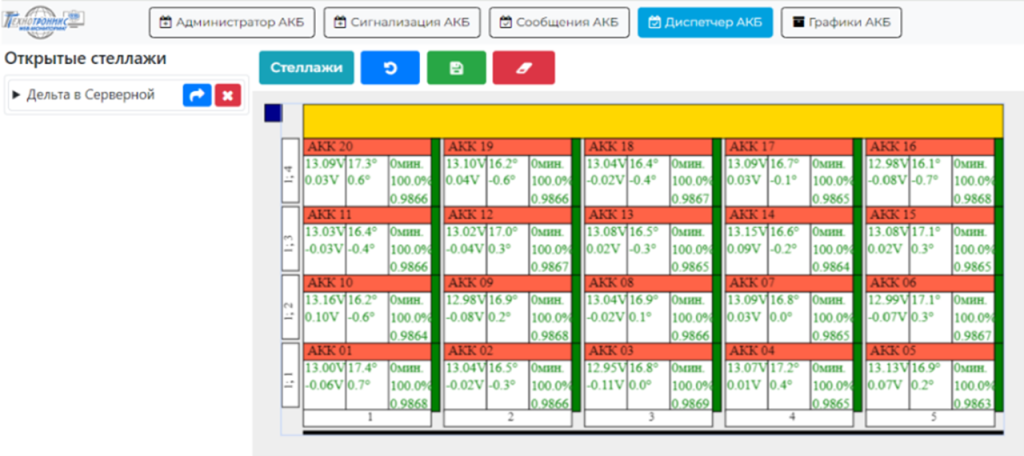1024x456 pixels.
Task: Click the red eraser clear button
Action: 523,68
